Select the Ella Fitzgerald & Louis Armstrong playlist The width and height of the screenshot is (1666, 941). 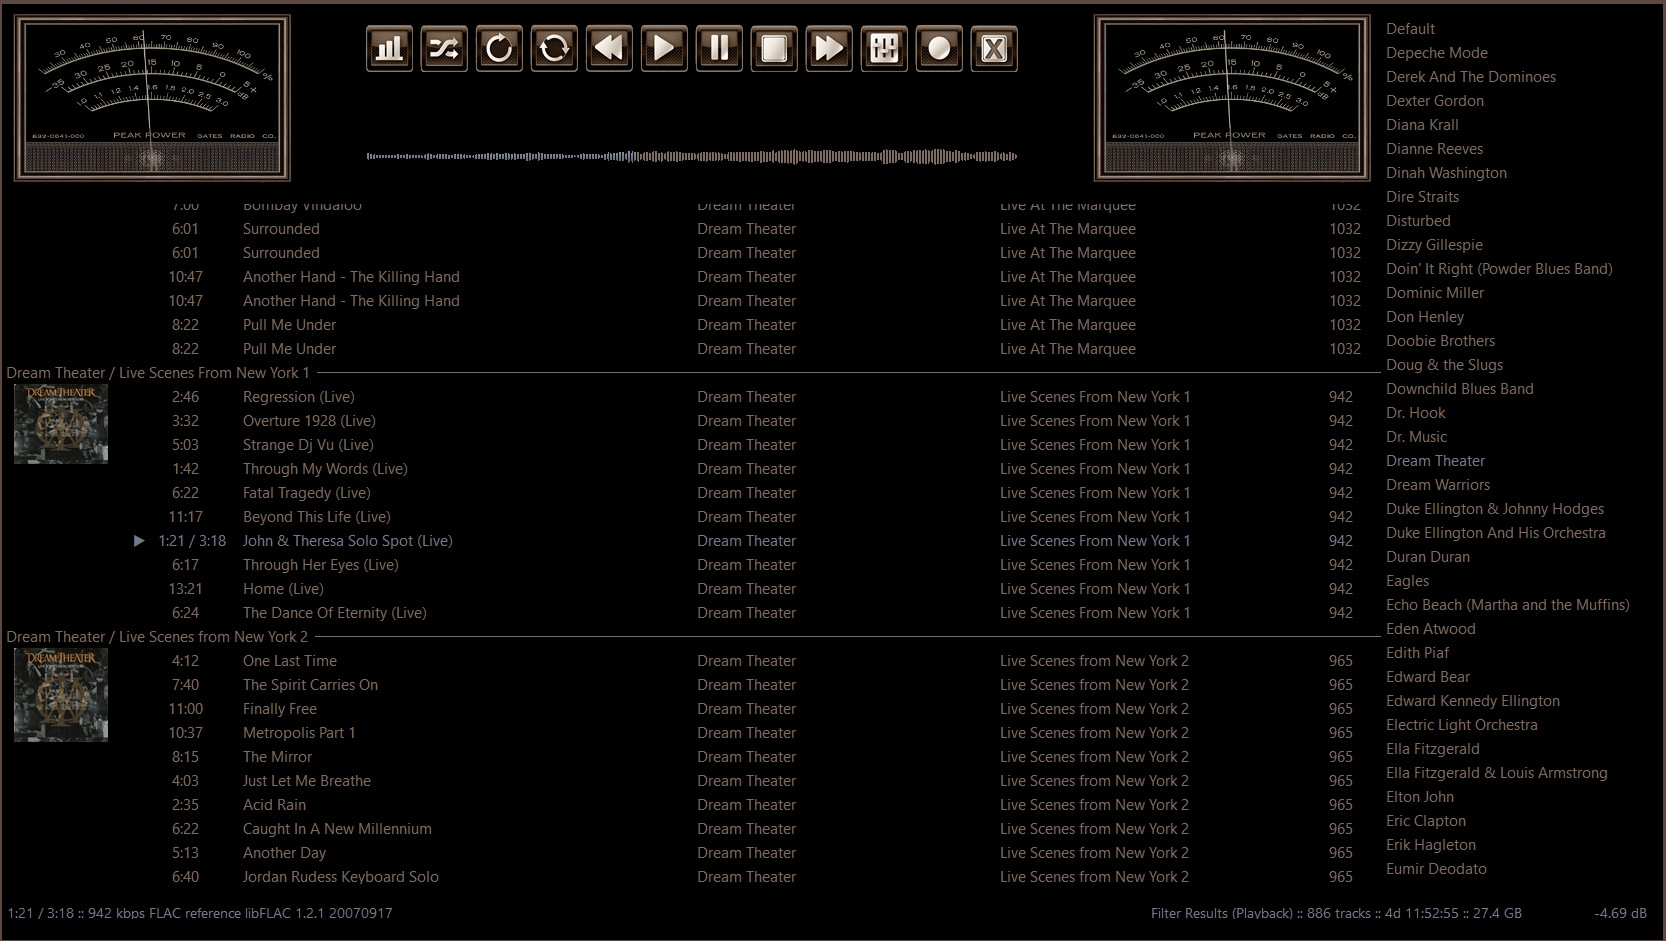(1497, 773)
